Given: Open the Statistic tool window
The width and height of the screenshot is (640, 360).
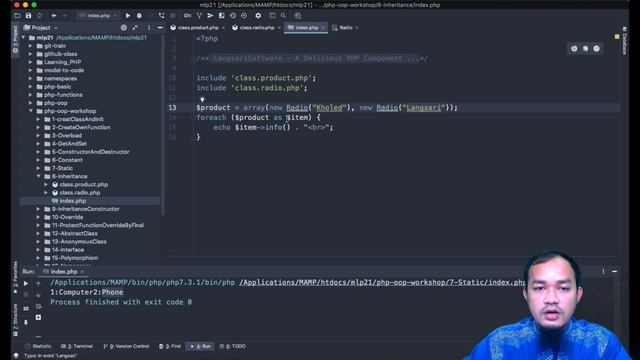Looking at the screenshot, I should click(38, 346).
